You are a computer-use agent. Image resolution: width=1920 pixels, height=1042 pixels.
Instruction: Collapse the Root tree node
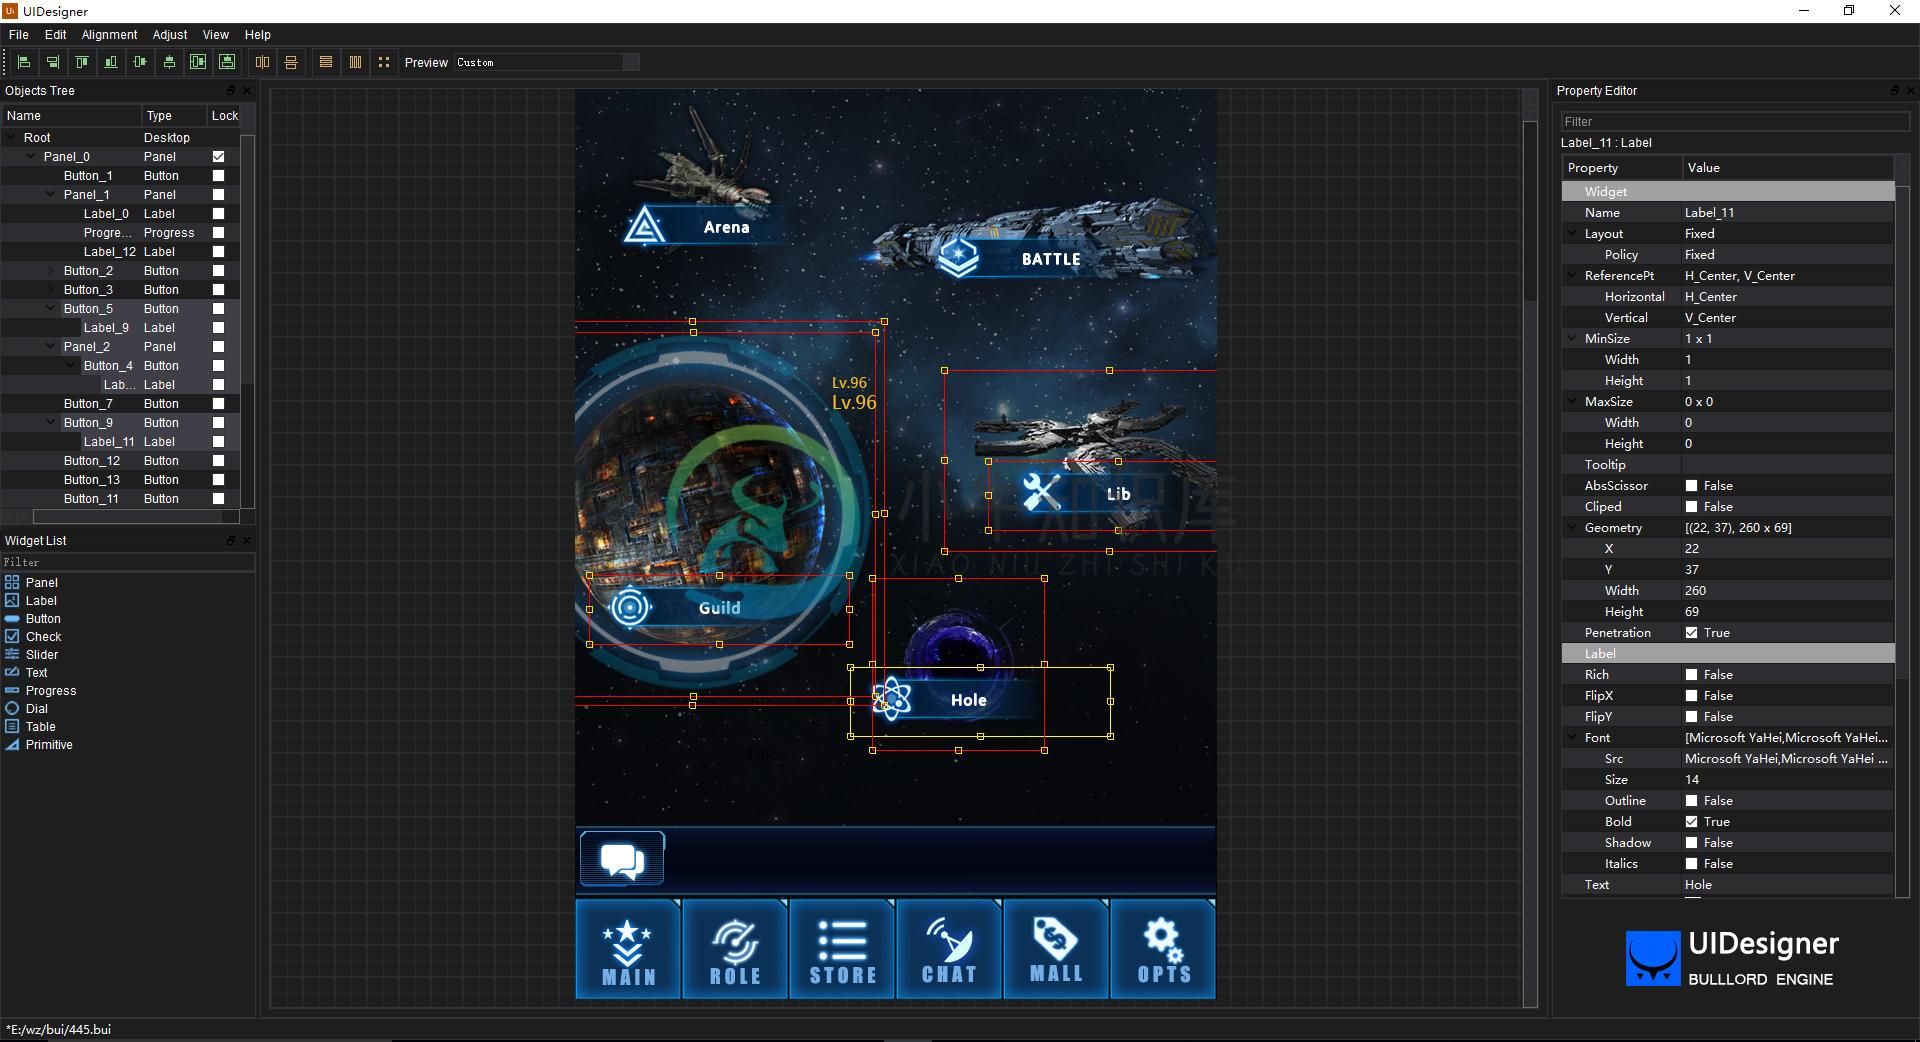12,137
